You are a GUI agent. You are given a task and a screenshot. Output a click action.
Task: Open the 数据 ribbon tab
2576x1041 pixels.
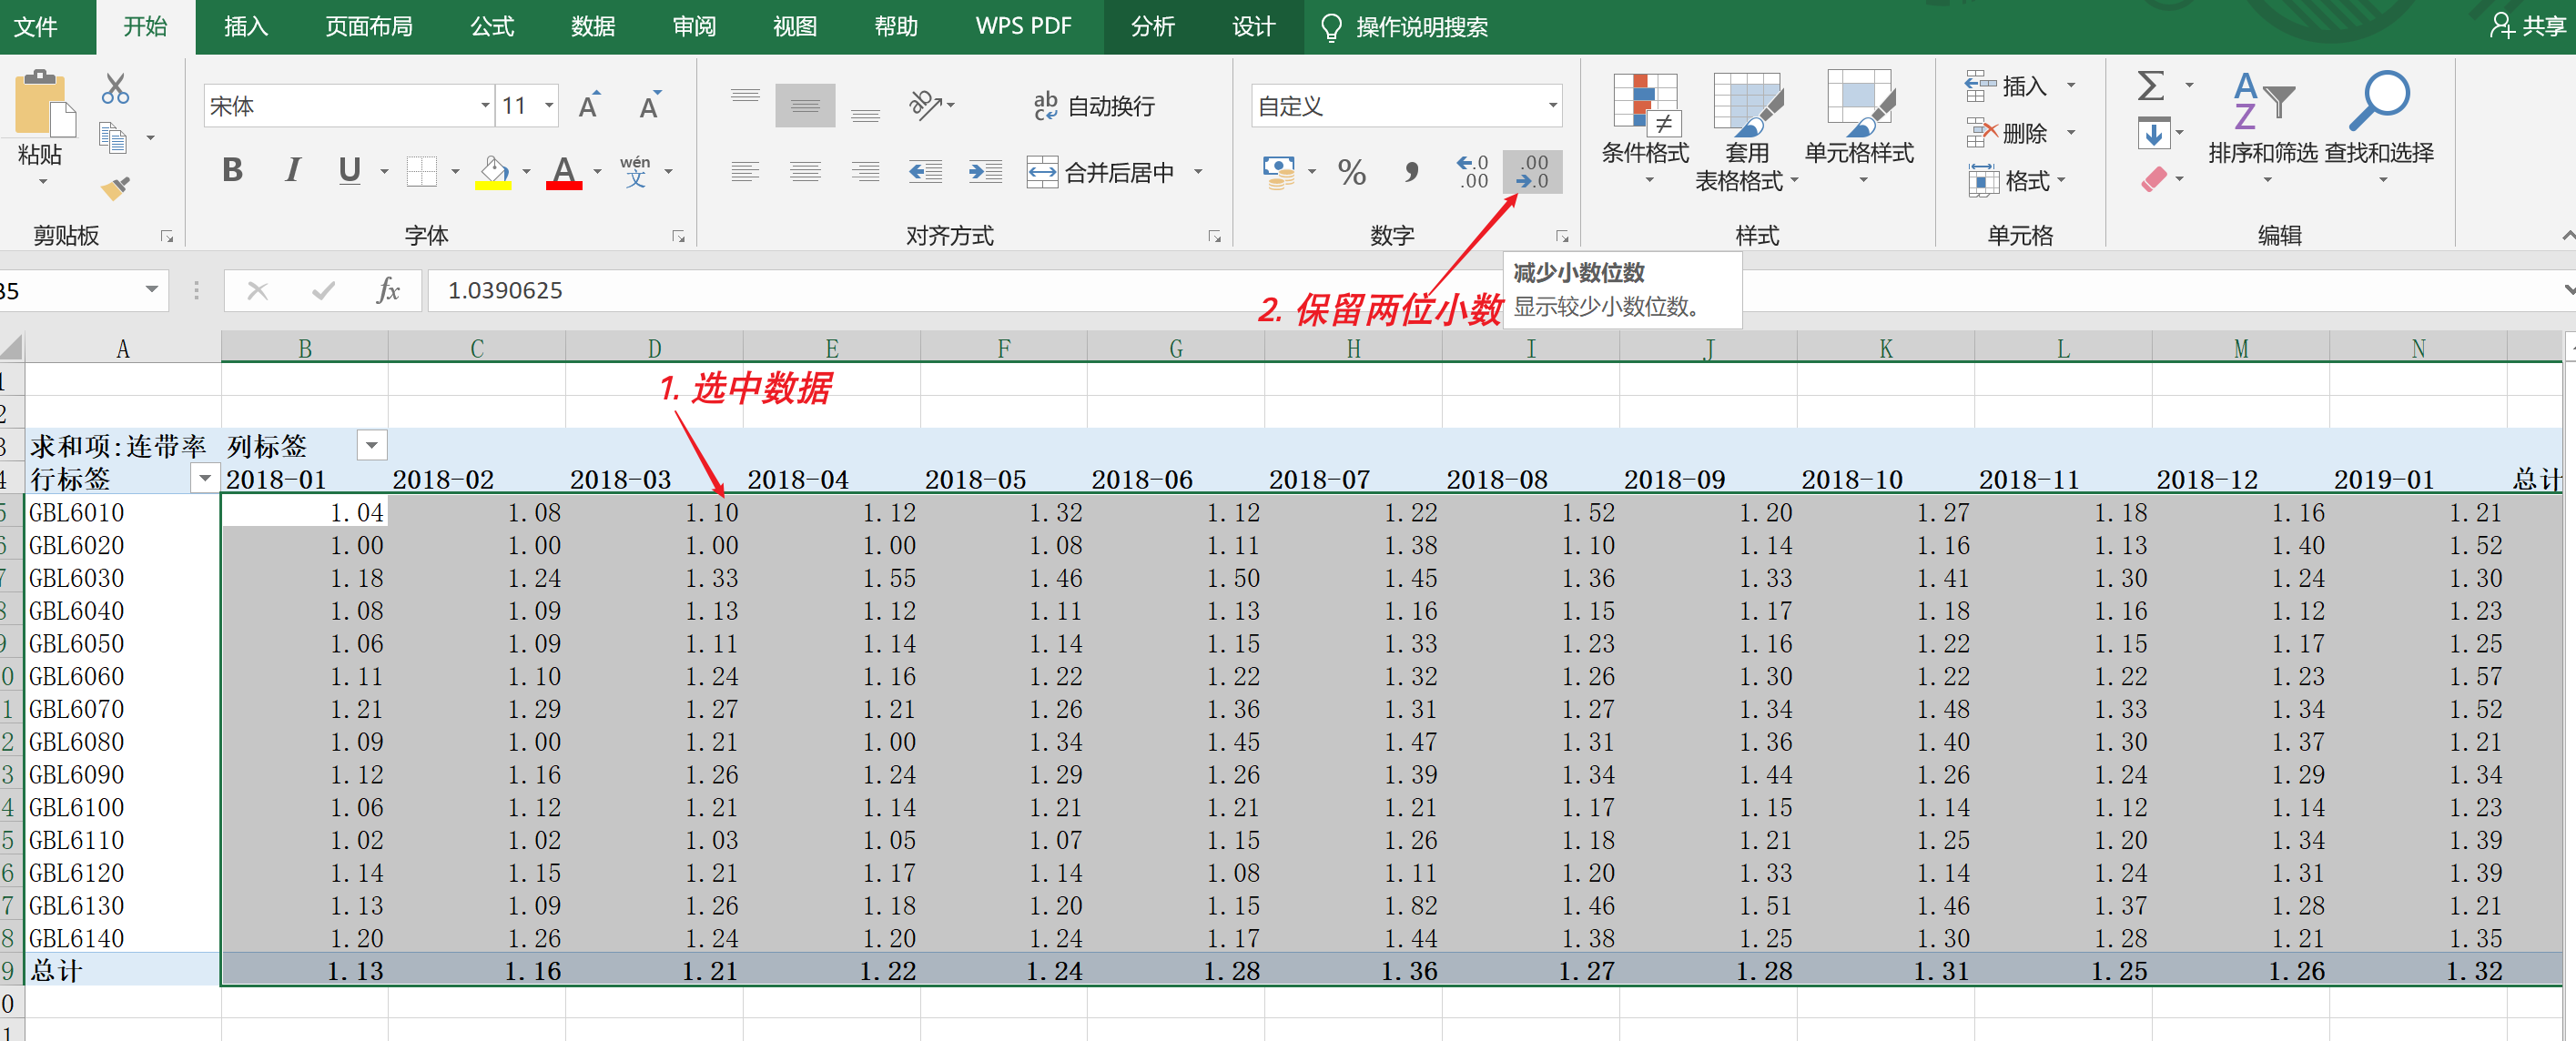tap(592, 27)
